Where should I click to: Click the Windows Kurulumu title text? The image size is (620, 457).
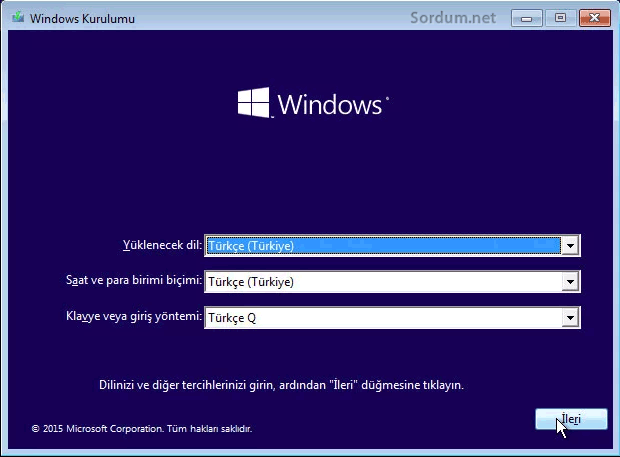click(x=82, y=19)
